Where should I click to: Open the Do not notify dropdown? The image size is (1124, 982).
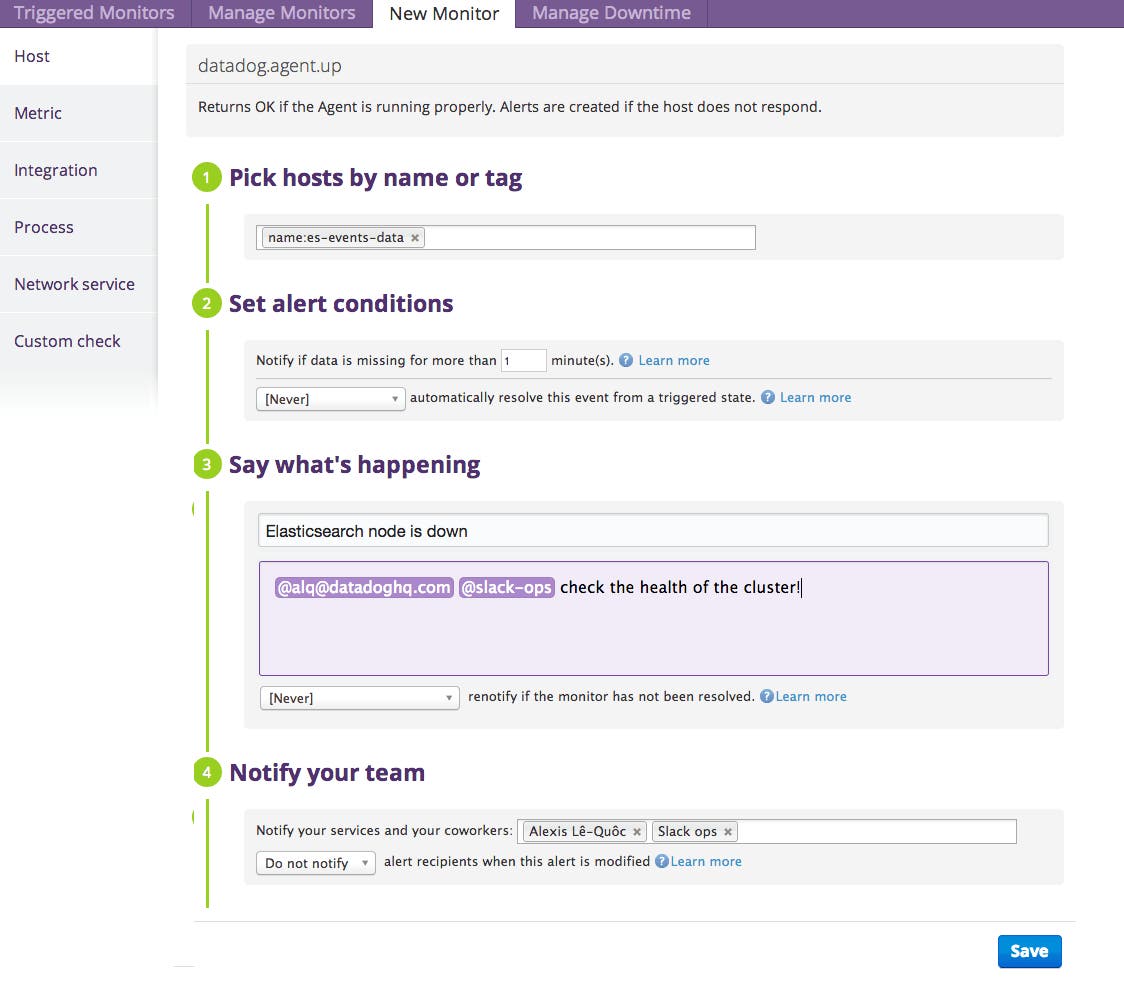(315, 861)
